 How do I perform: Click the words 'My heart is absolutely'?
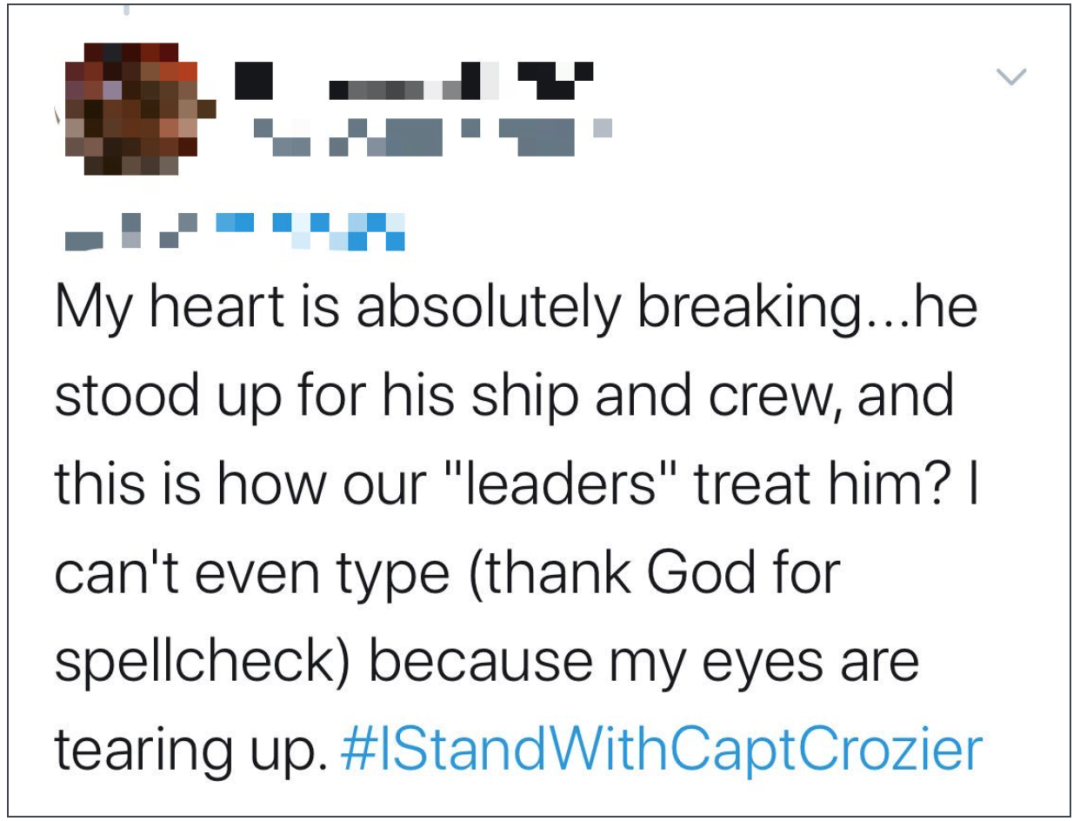338,309
